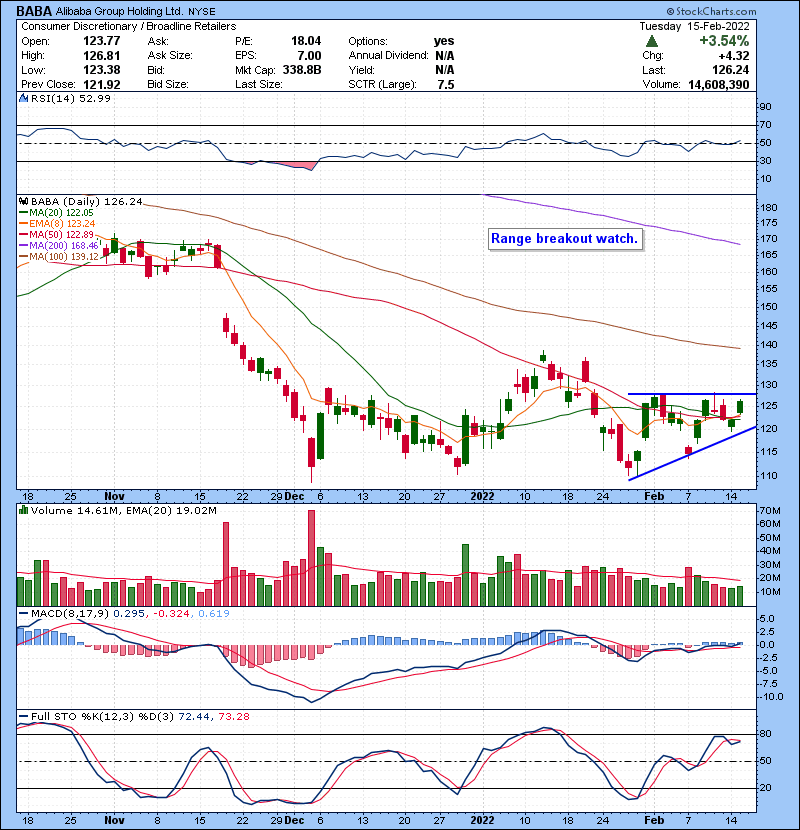800x830 pixels.
Task: Click the MACD axis label -10.0
Action: 770,697
